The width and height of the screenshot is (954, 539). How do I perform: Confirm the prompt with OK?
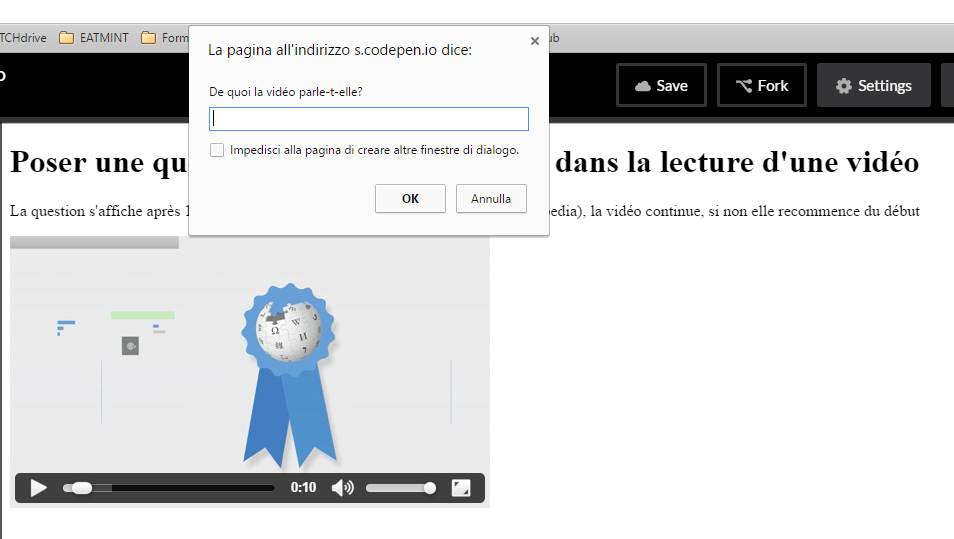pyautogui.click(x=410, y=198)
